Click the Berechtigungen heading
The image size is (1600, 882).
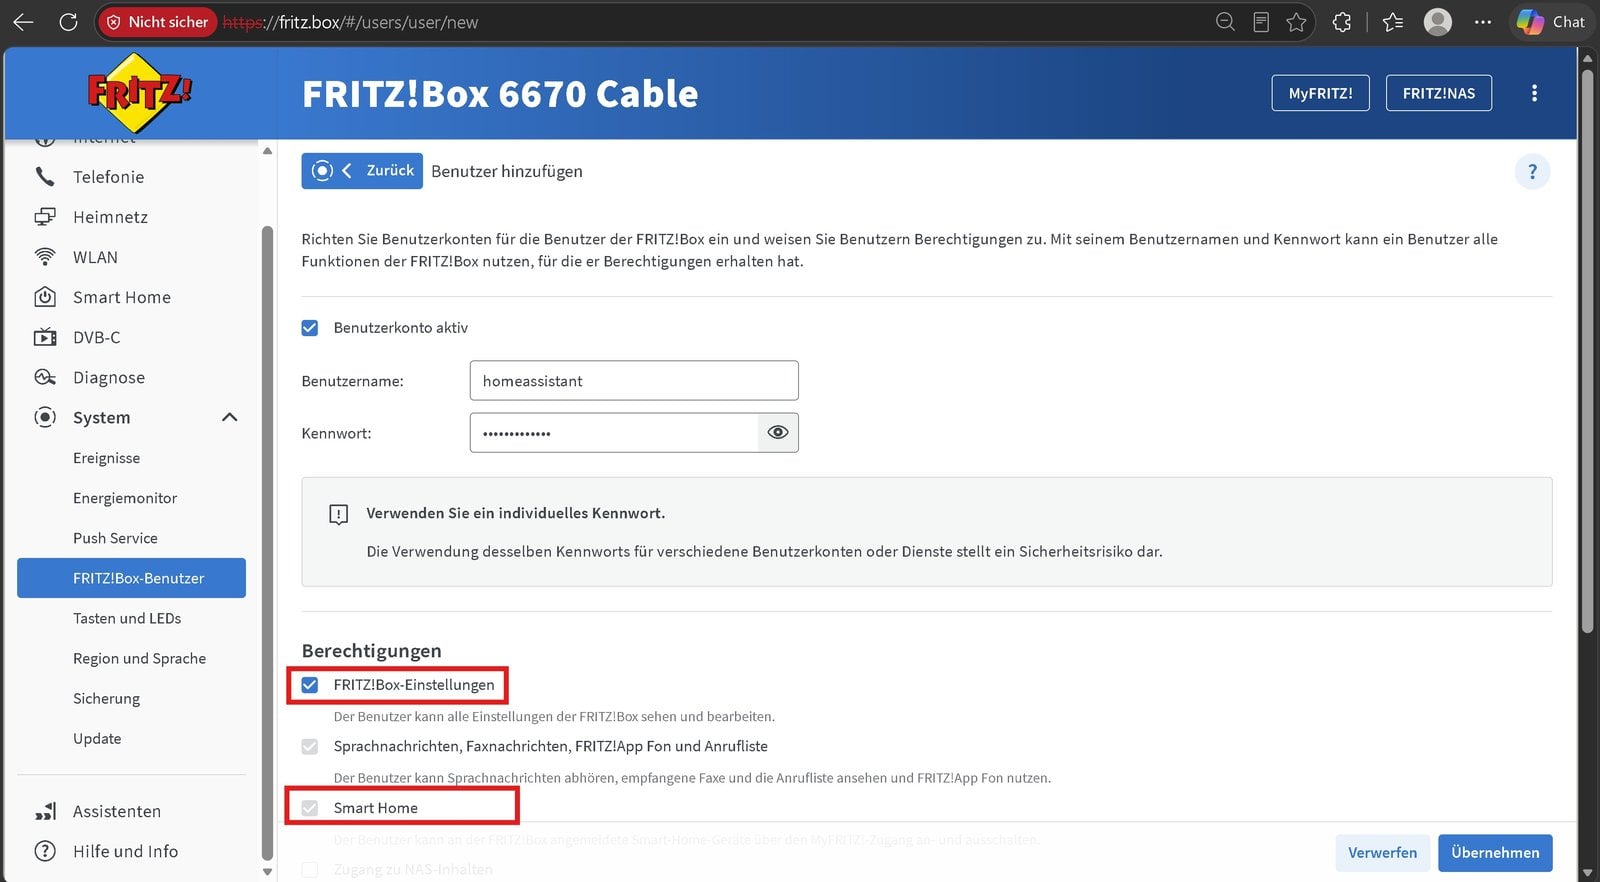click(371, 651)
